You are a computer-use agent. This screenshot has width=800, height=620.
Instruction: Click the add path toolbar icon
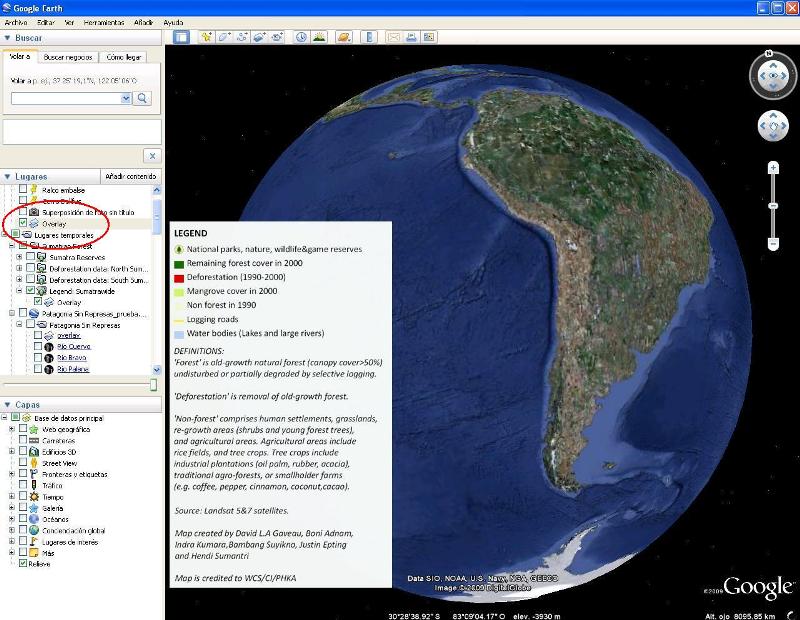(241, 37)
